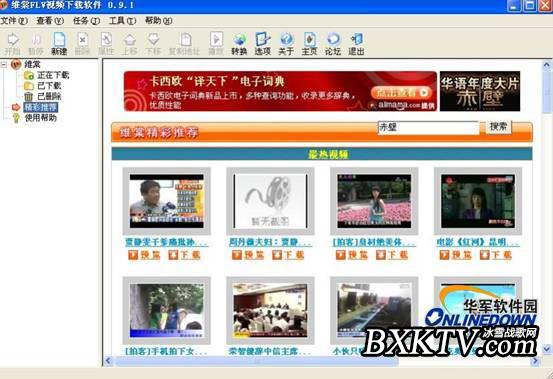Click the 开始 start toolbar icon
553x379 pixels.
pos(12,44)
